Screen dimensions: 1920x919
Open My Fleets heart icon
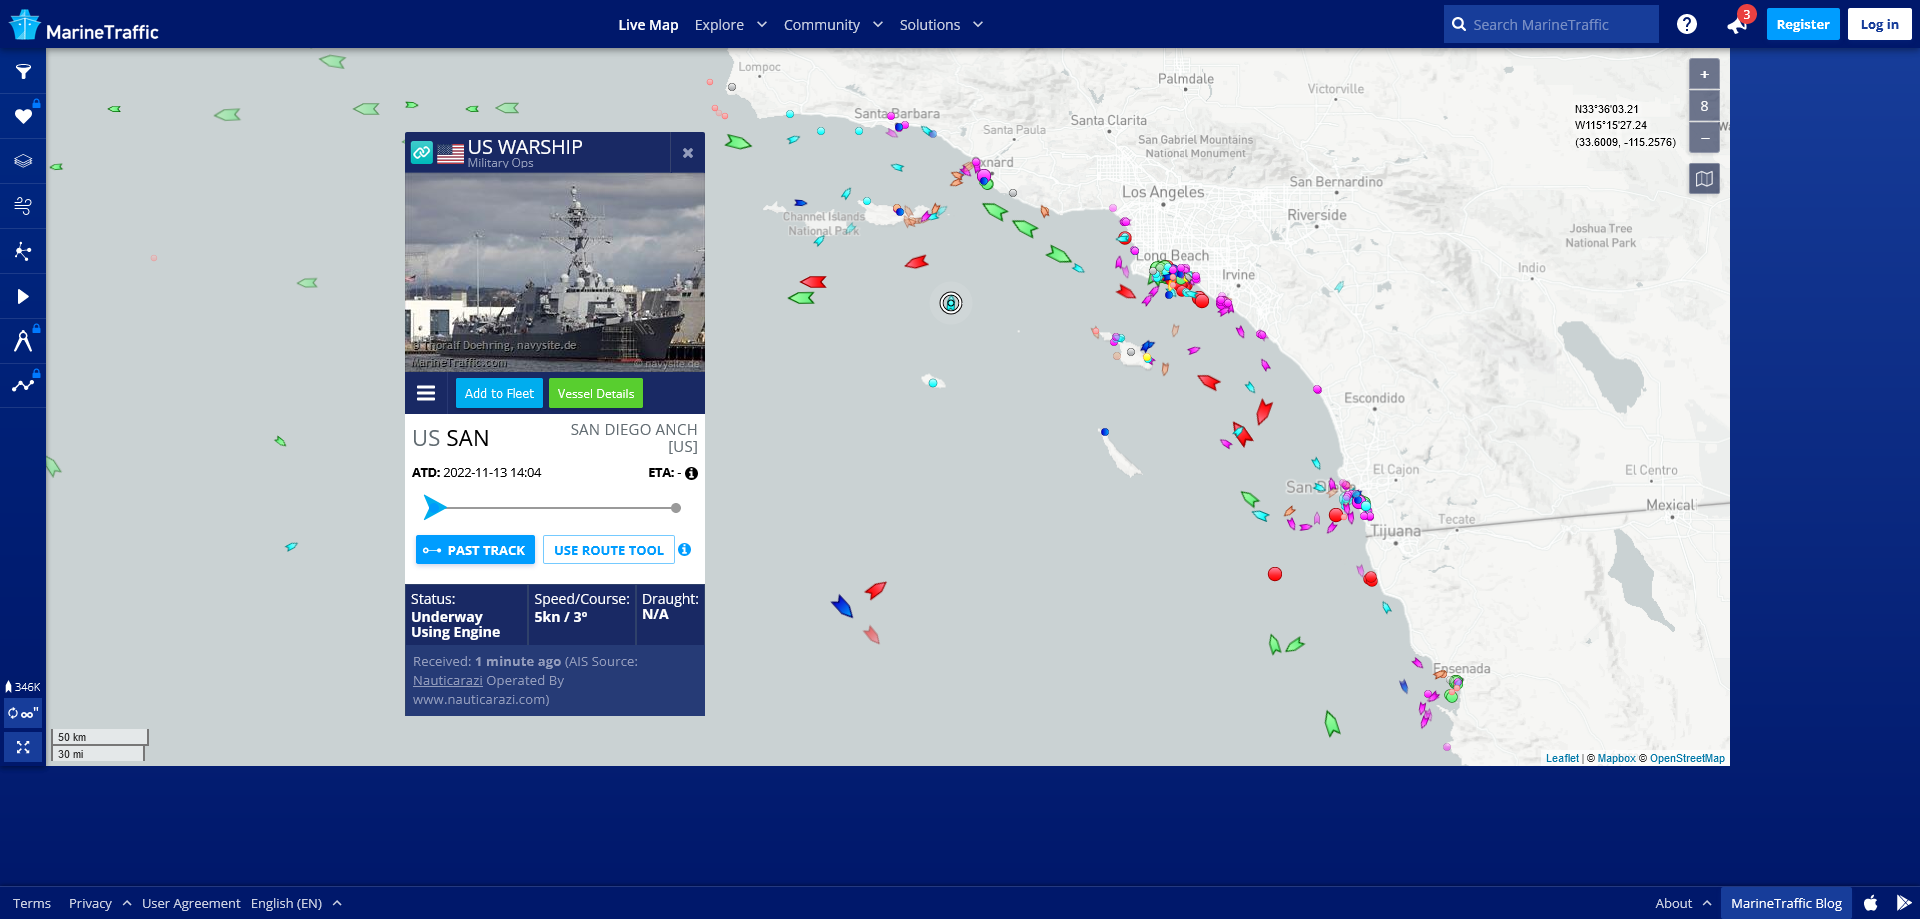pos(23,117)
